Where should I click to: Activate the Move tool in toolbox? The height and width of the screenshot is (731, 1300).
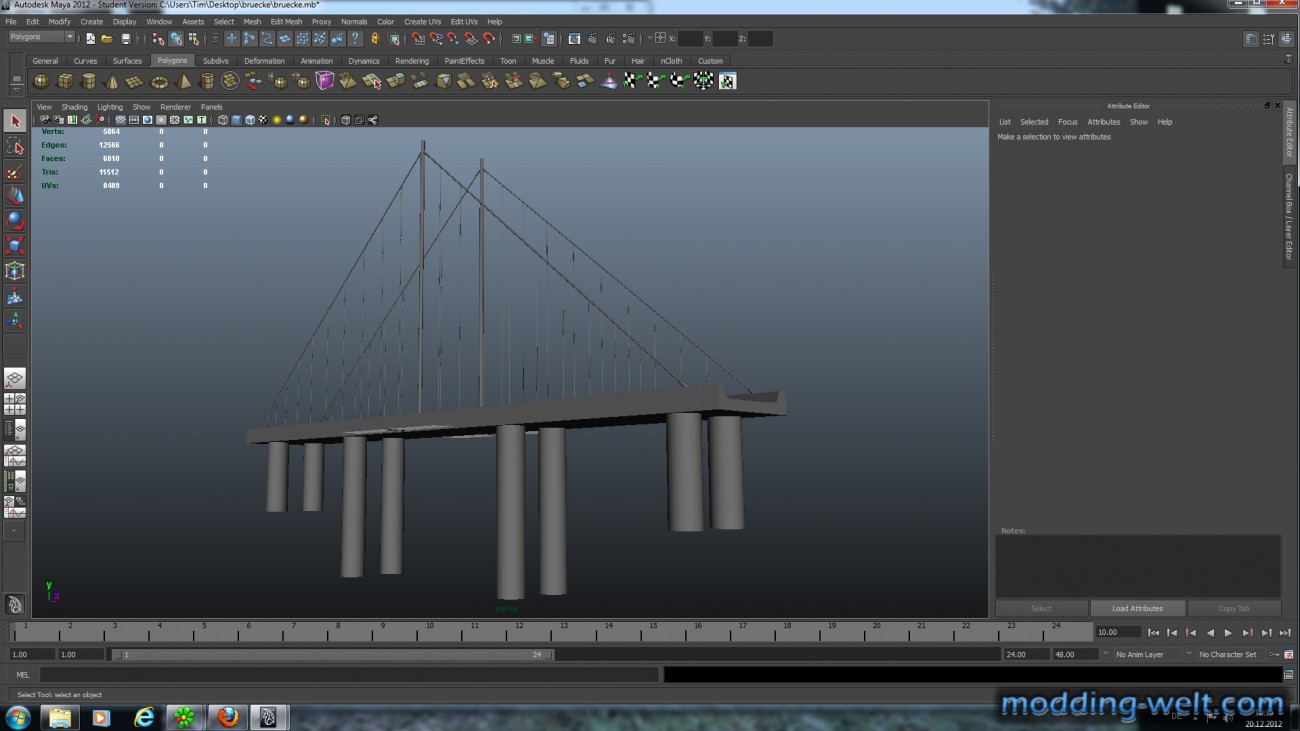[x=15, y=196]
